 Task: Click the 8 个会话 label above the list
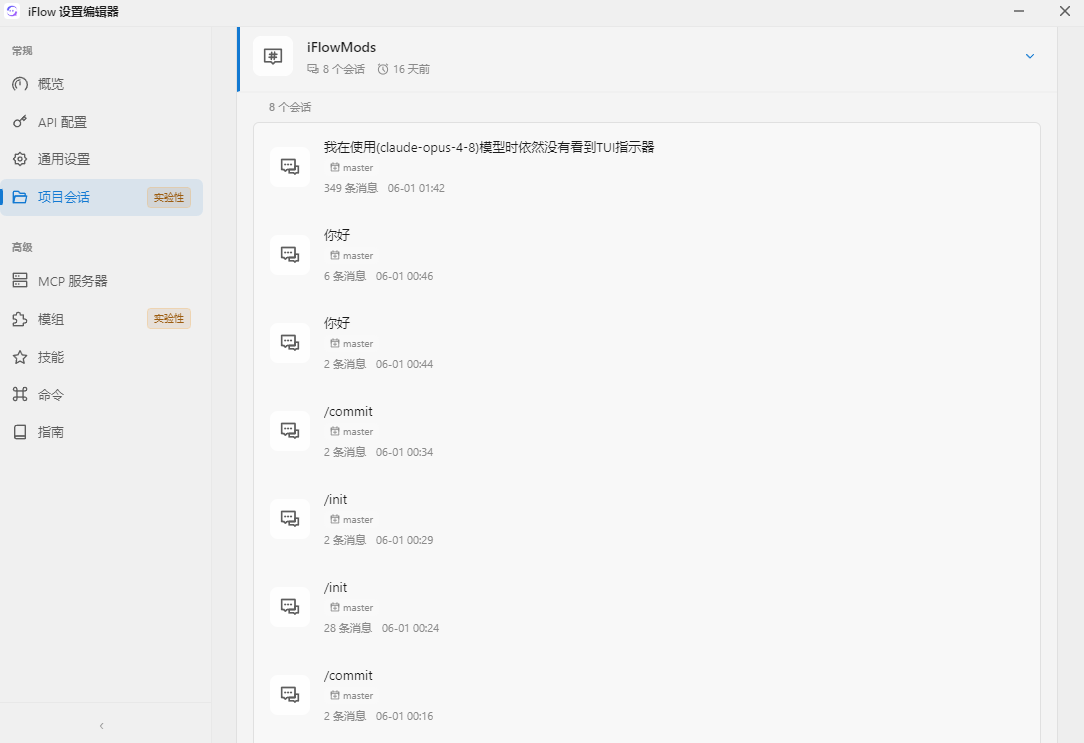tap(290, 107)
